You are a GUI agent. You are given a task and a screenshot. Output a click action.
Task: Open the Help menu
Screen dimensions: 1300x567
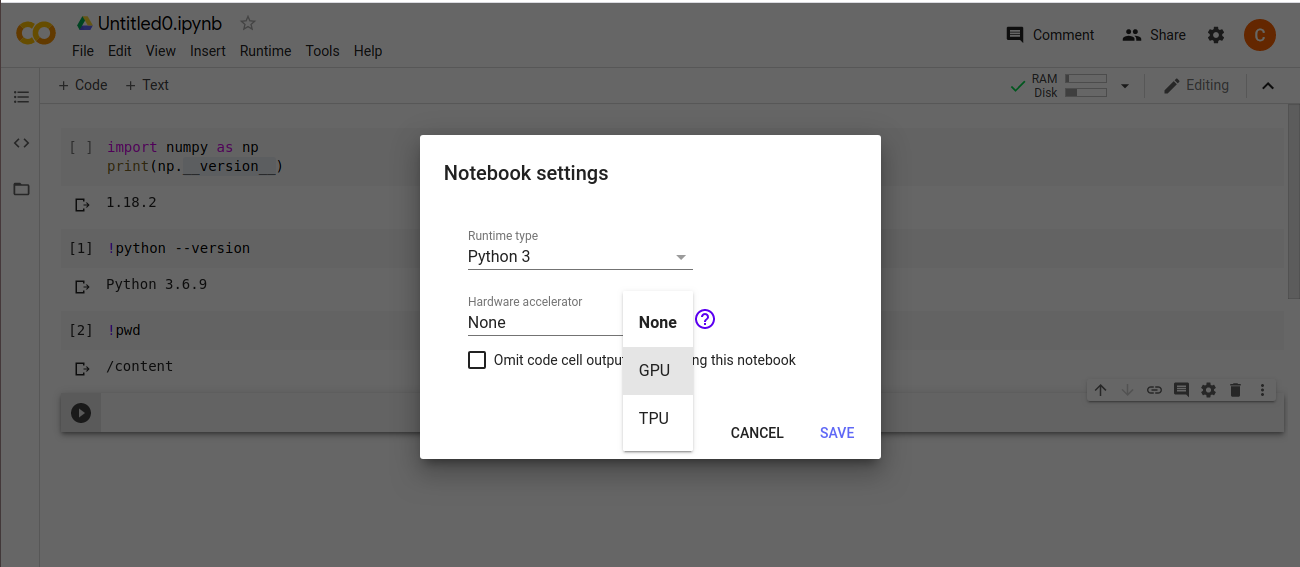[x=368, y=51]
